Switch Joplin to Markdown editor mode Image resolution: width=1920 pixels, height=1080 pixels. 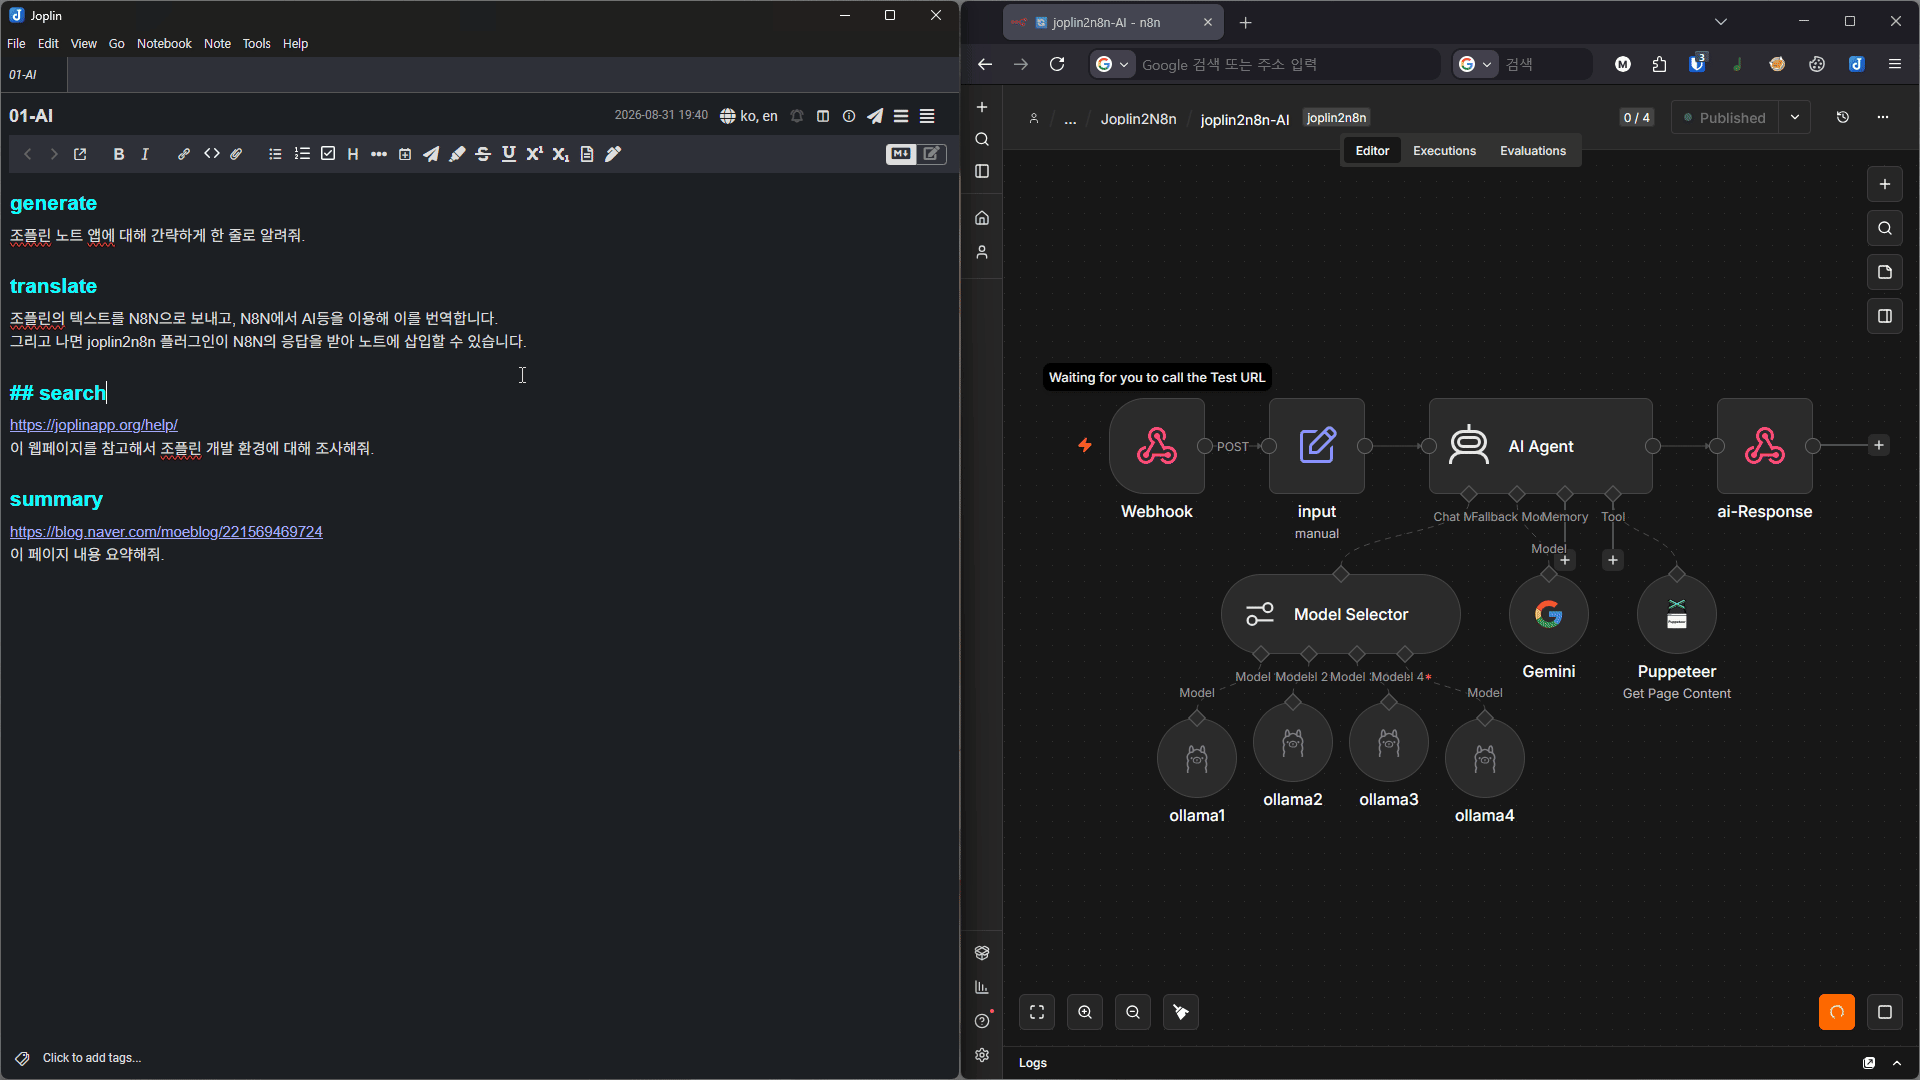[x=901, y=154]
